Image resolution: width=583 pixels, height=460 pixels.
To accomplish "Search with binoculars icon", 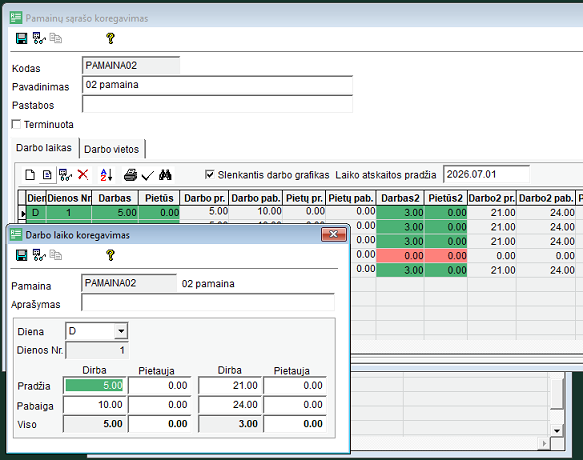I will pyautogui.click(x=165, y=175).
